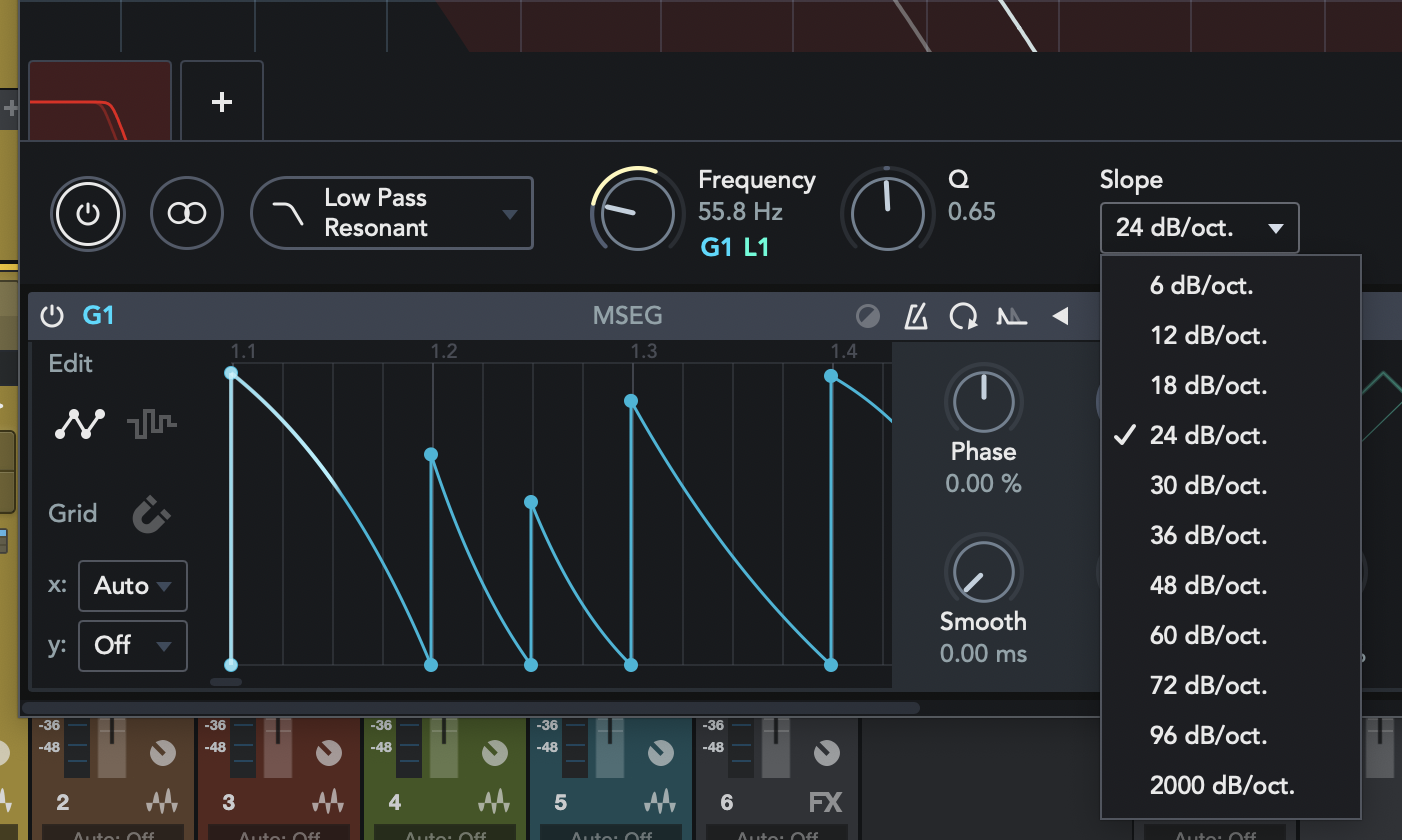The image size is (1402, 840).
Task: Select 36 dB/oct. from the slope menu
Action: coord(1230,536)
